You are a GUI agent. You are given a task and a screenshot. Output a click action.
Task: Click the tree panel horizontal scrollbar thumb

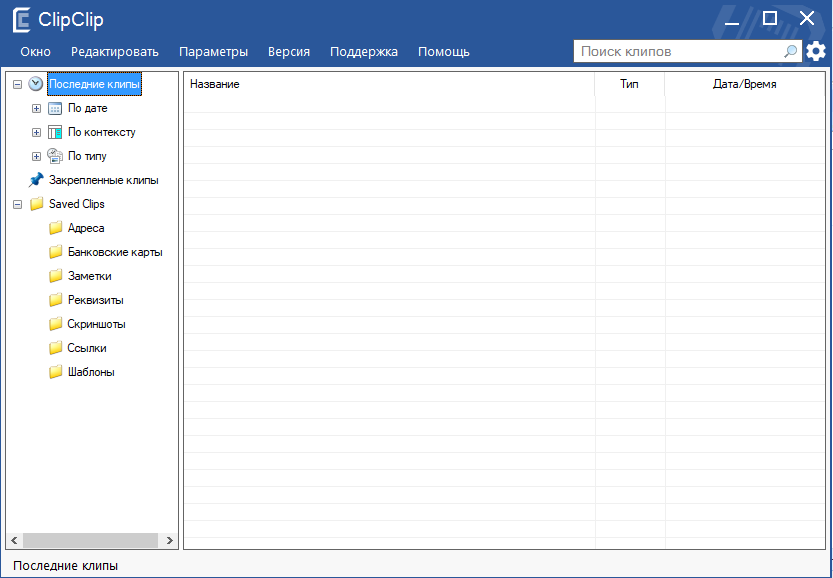click(x=90, y=541)
